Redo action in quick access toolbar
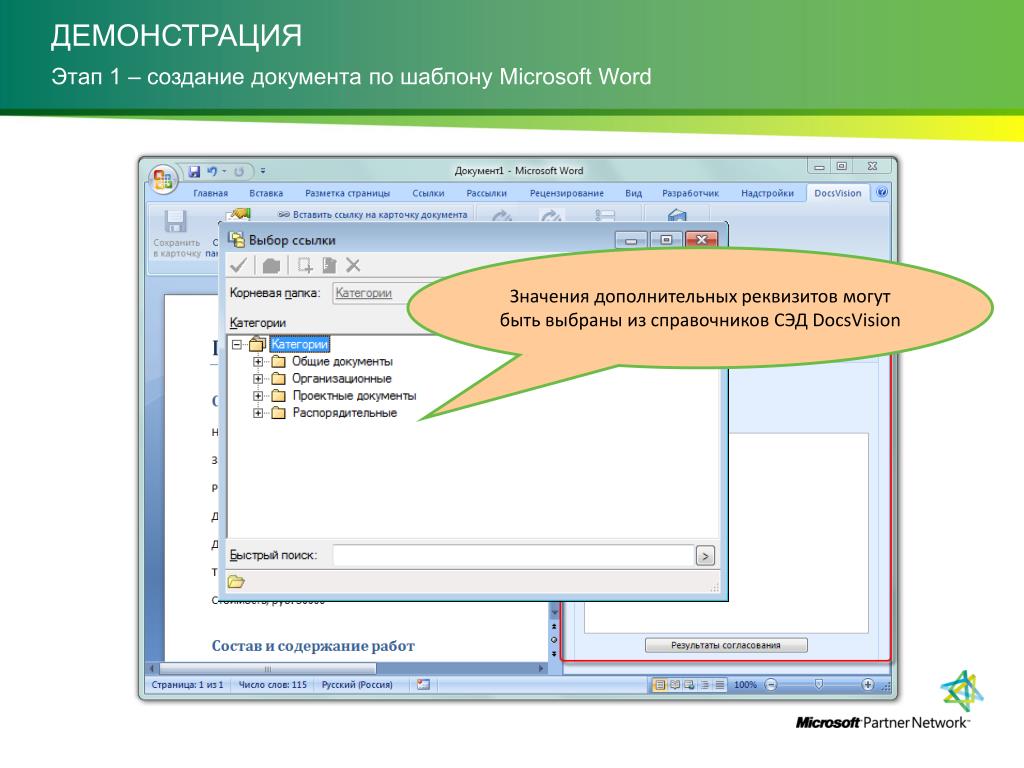The height and width of the screenshot is (768, 1024). point(239,171)
